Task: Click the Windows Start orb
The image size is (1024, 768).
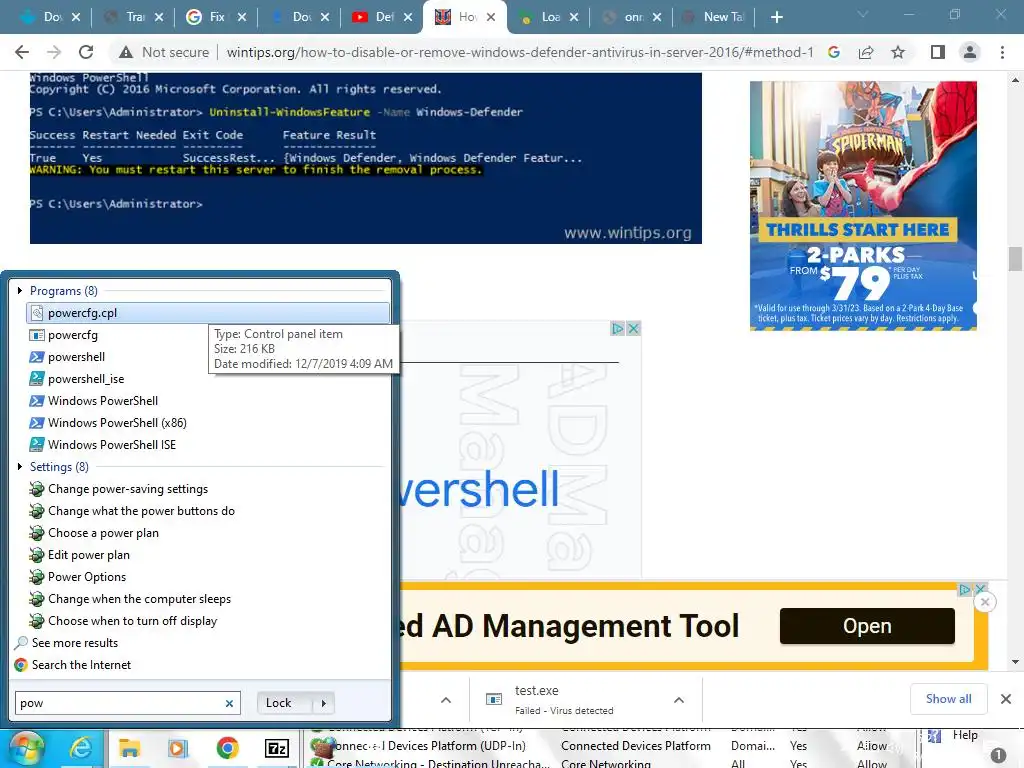Action: [25, 750]
